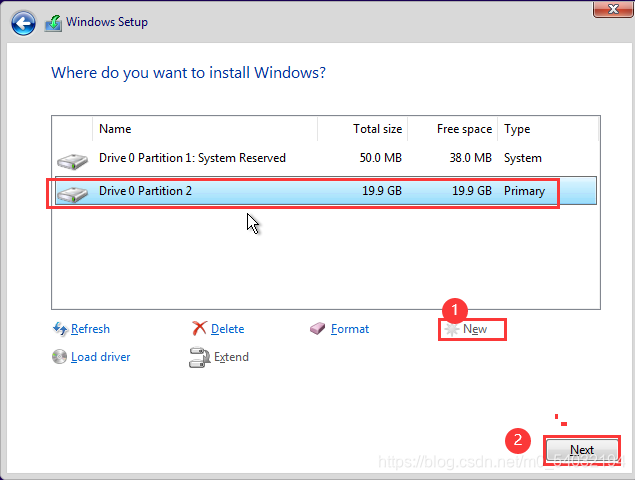Viewport: 635px width, 480px height.
Task: Sort by Name column header
Action: pos(205,129)
